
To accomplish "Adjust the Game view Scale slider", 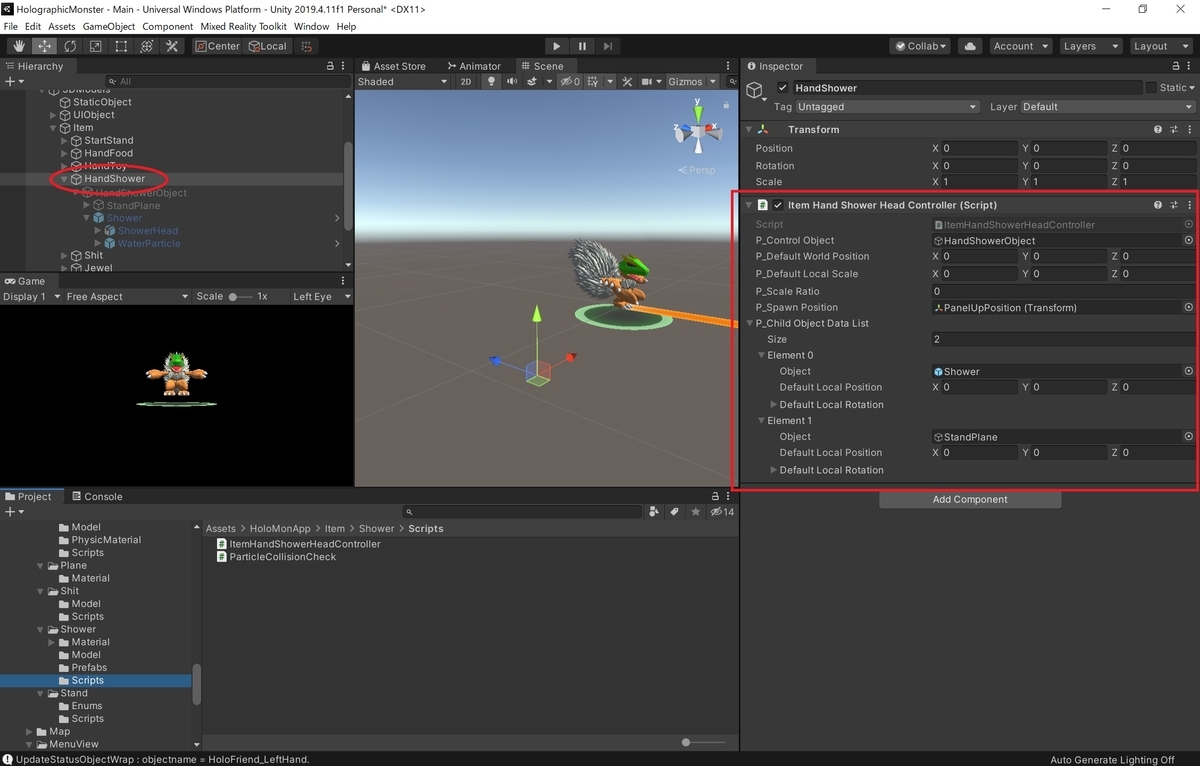I will point(240,297).
